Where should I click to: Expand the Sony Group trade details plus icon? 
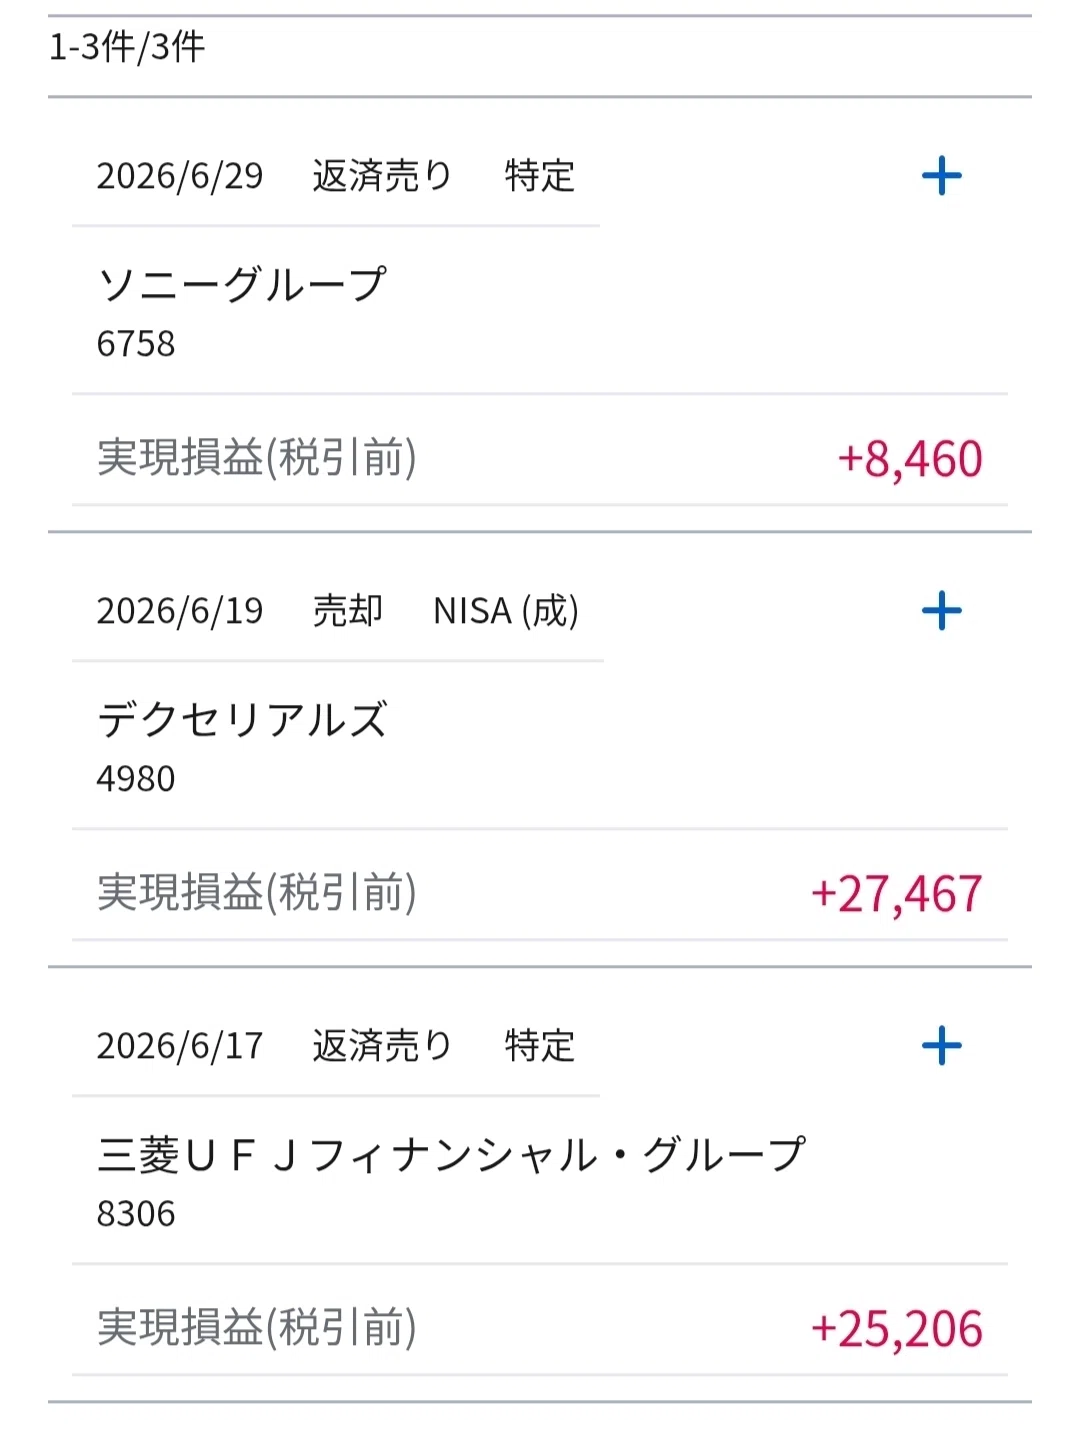941,176
